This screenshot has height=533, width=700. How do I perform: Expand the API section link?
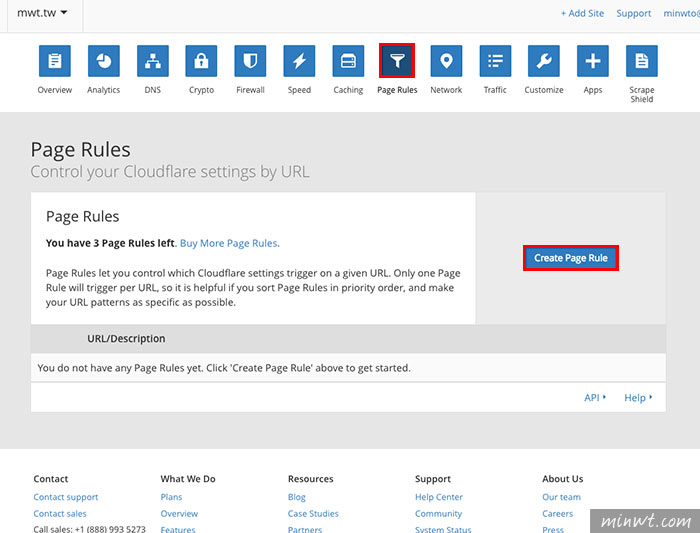point(595,397)
